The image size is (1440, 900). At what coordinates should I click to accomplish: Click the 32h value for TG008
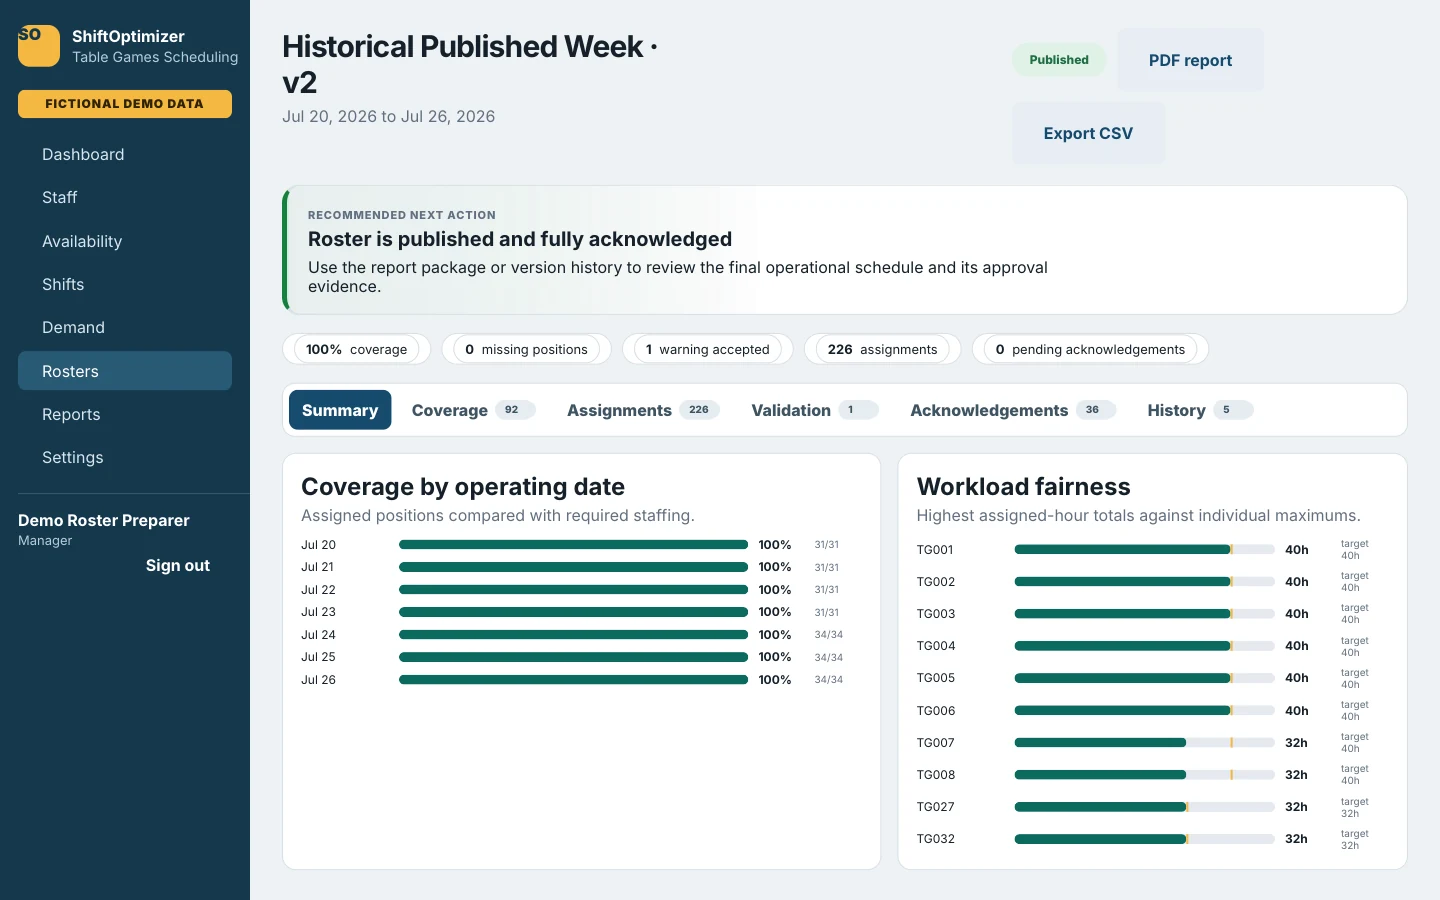pos(1296,775)
